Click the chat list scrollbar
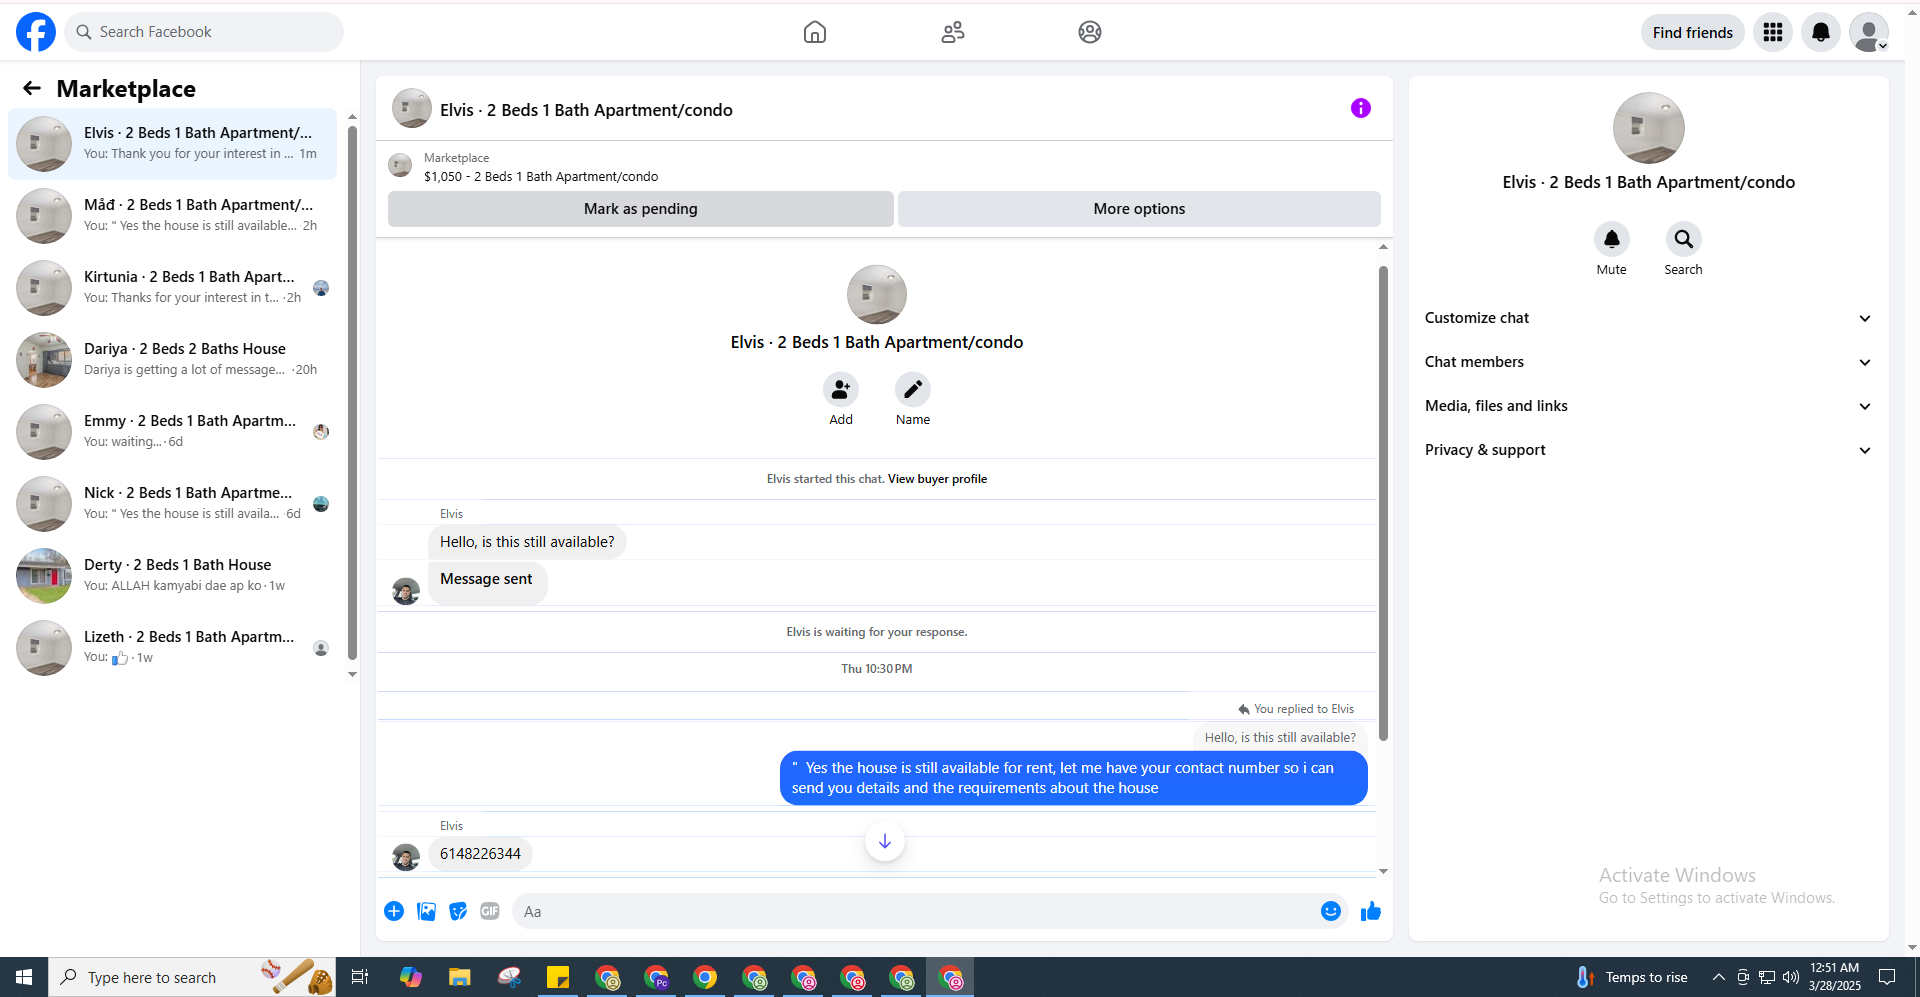This screenshot has height=997, width=1920. (352, 392)
